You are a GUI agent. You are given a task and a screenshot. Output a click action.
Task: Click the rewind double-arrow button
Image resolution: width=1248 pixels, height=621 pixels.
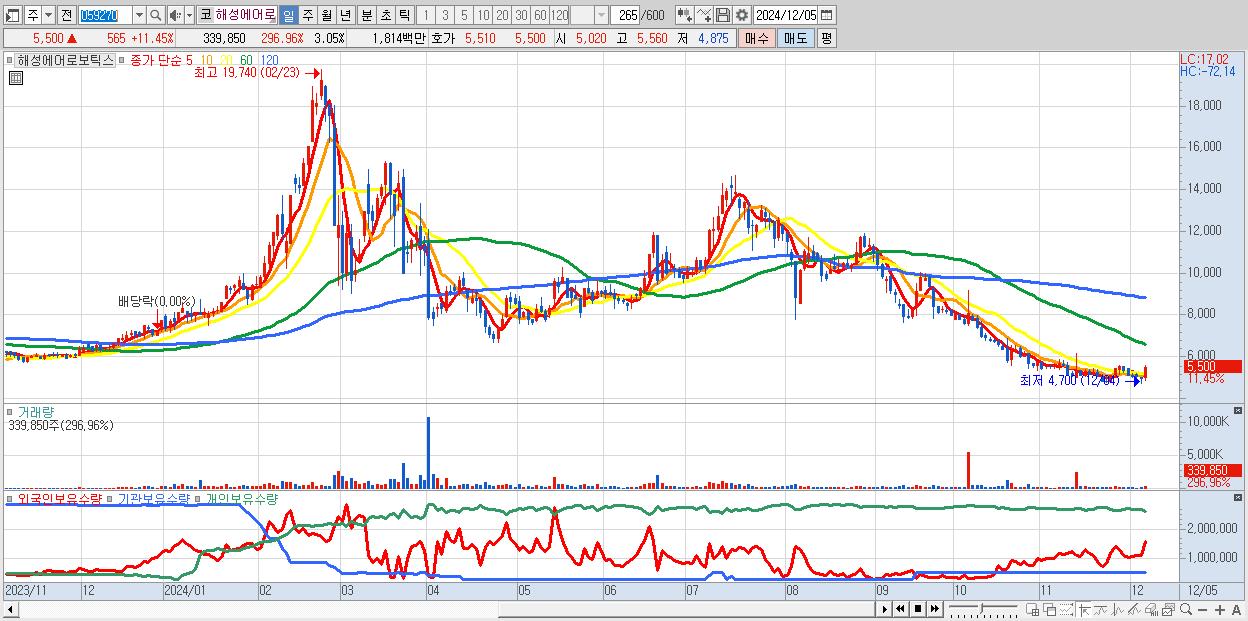pyautogui.click(x=900, y=609)
